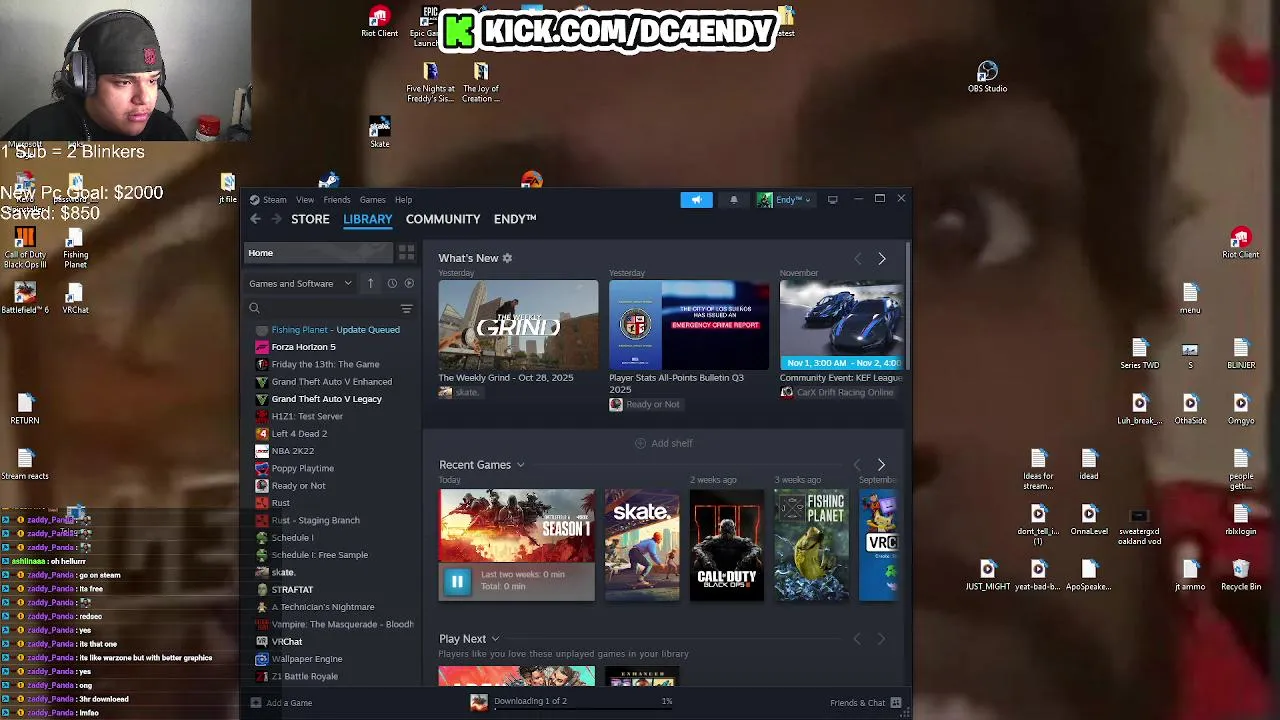Open the Steam announcements megaphone icon
Viewport: 1280px width, 720px height.
696,200
